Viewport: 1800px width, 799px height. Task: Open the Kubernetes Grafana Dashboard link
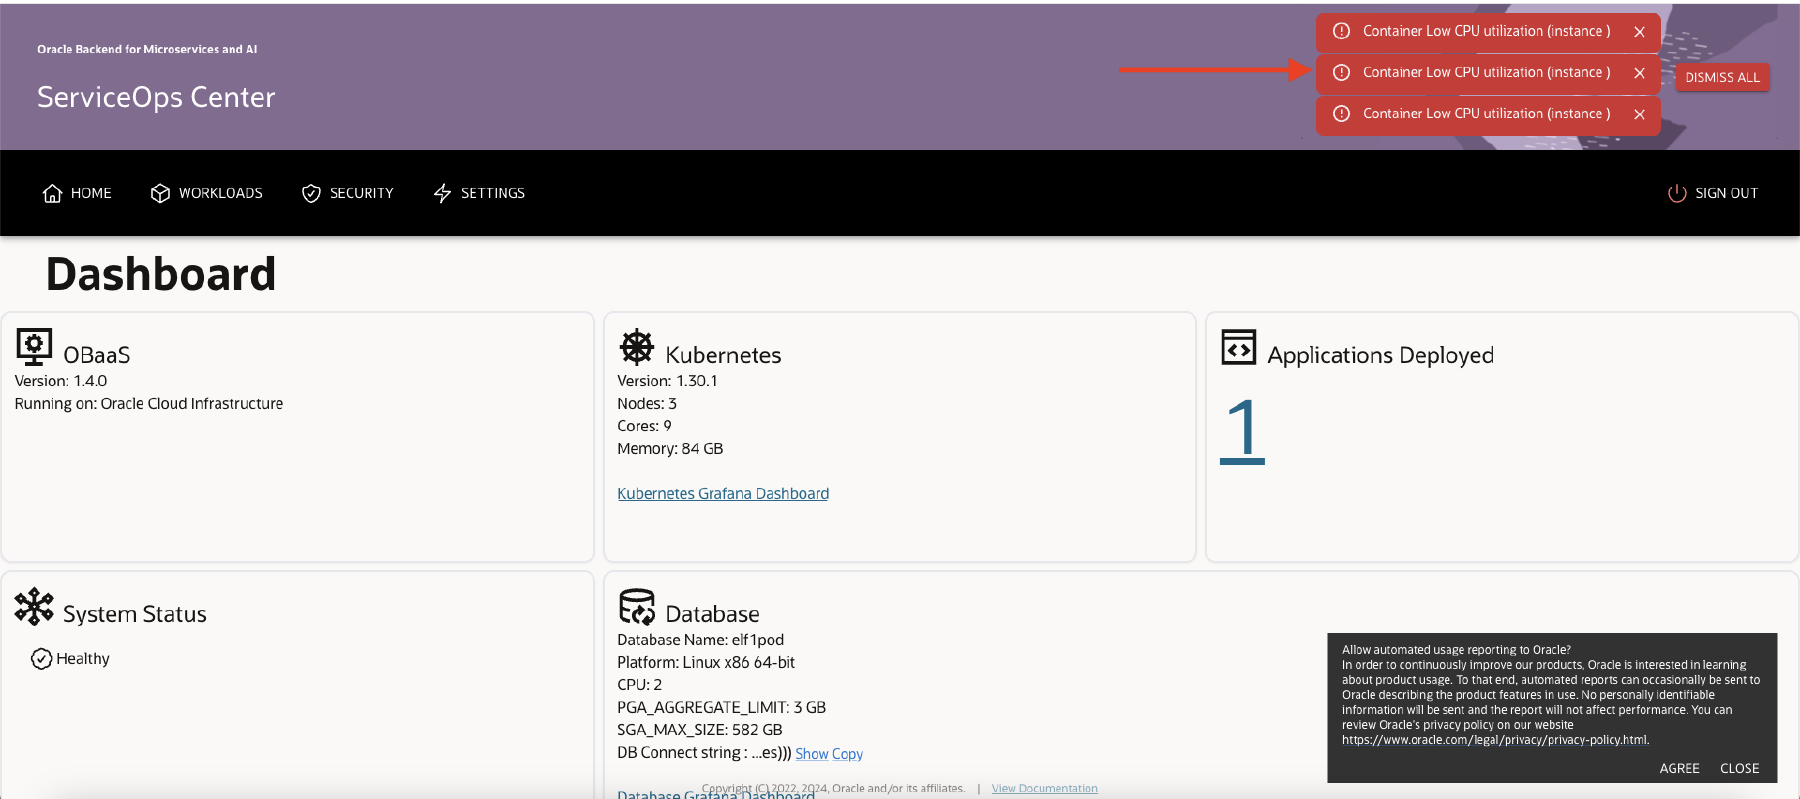coord(722,493)
